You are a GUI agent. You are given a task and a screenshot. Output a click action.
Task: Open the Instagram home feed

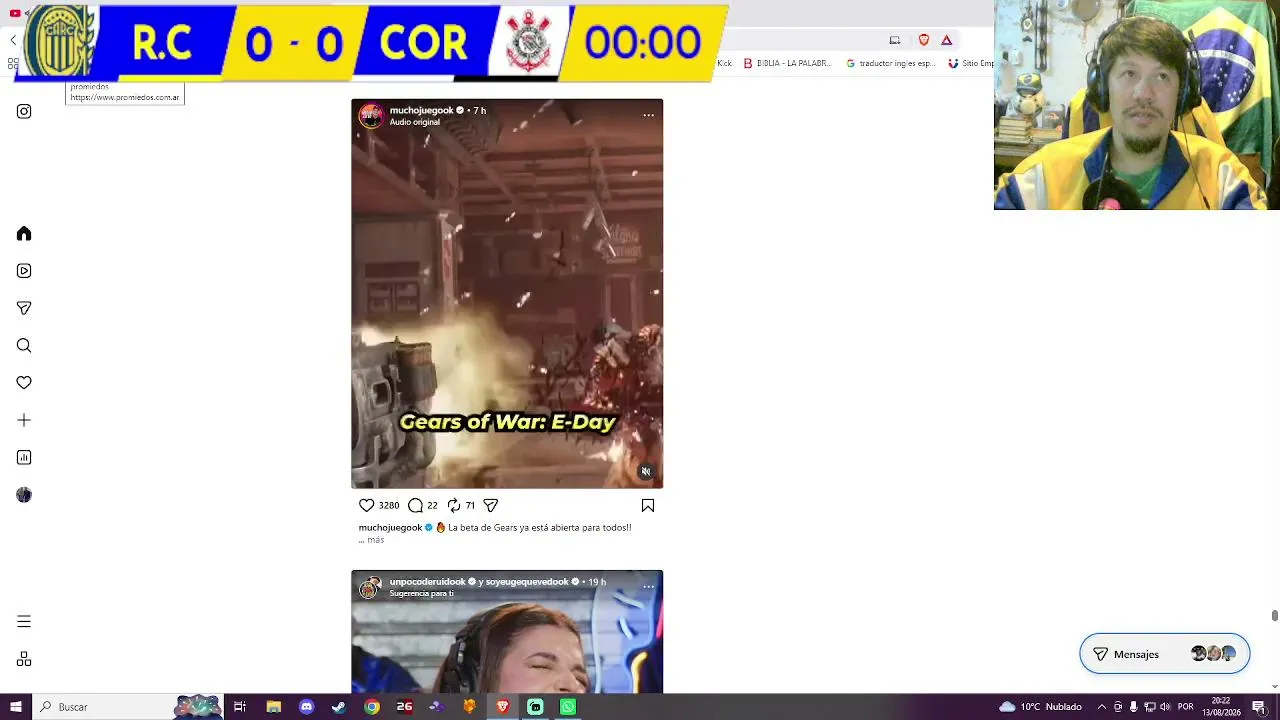tap(24, 234)
